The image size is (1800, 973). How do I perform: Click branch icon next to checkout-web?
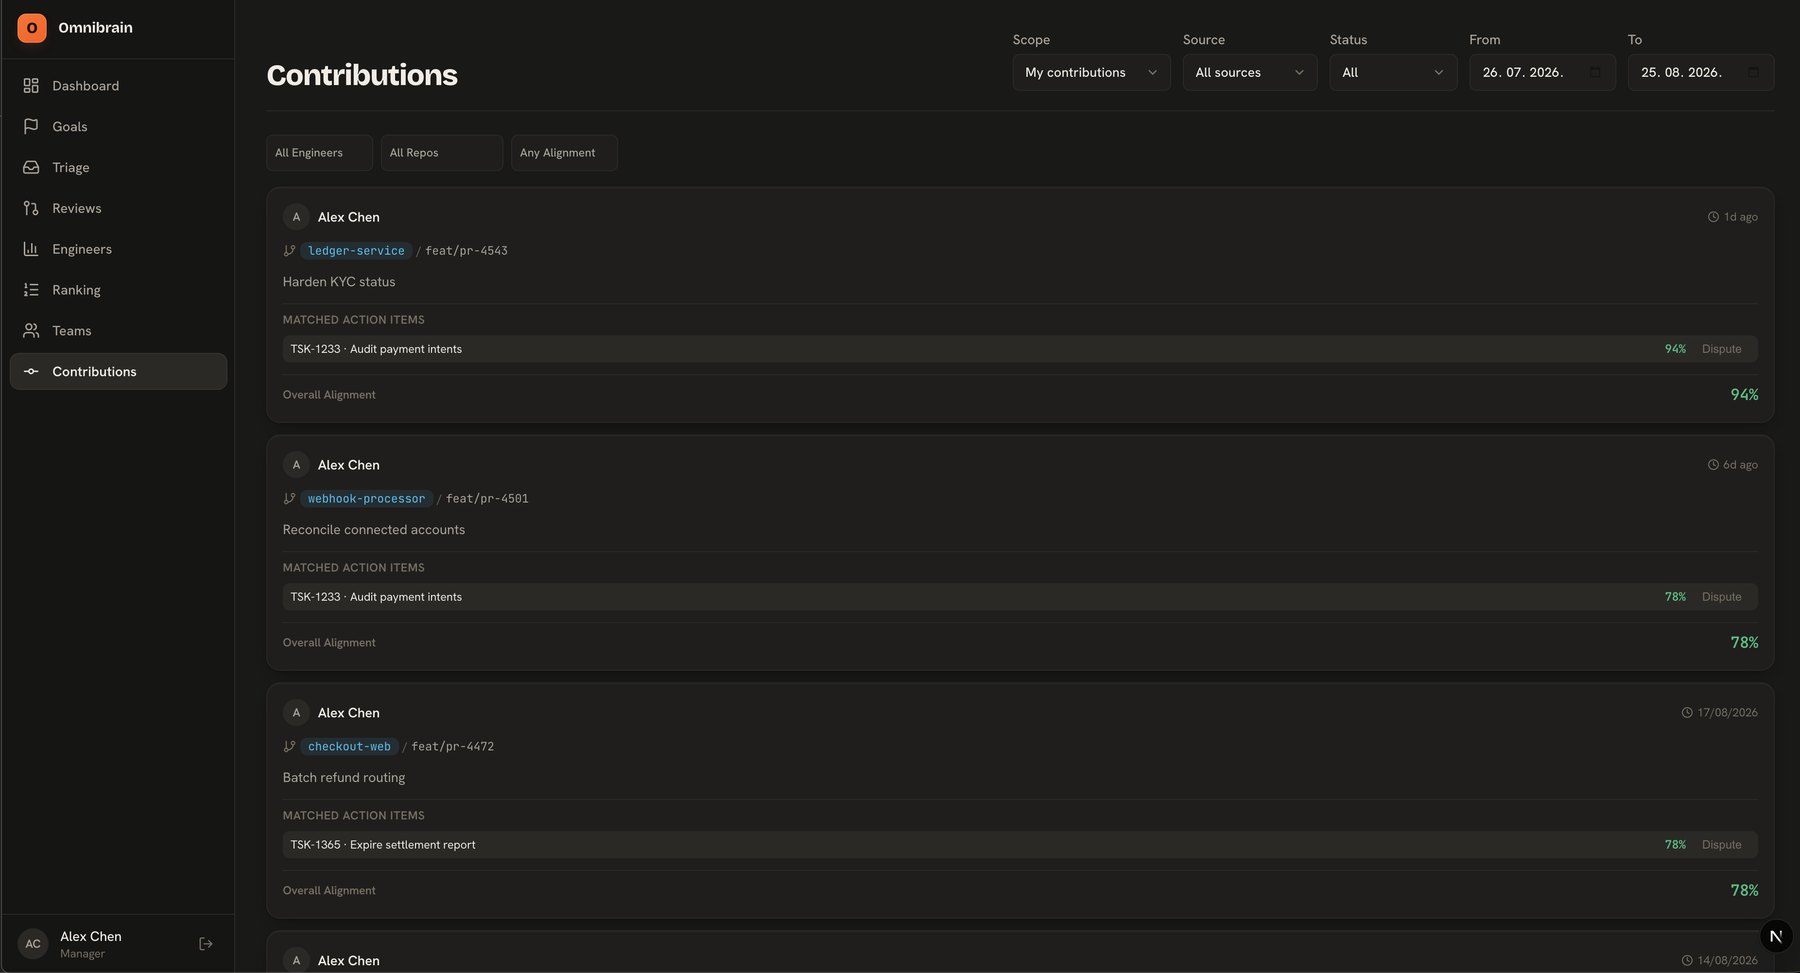(289, 747)
